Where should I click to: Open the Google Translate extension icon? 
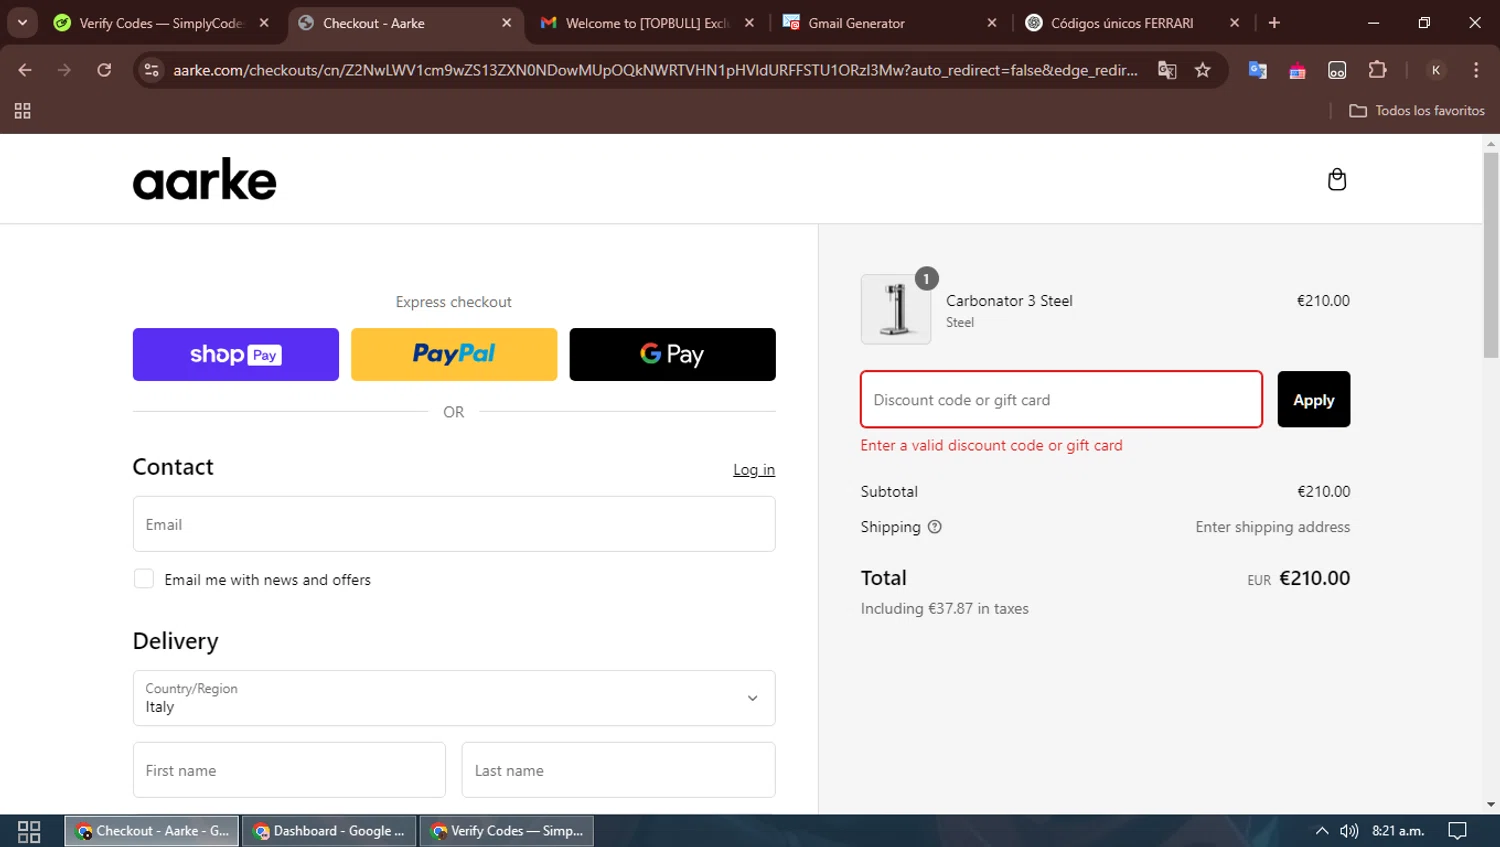pyautogui.click(x=1258, y=70)
